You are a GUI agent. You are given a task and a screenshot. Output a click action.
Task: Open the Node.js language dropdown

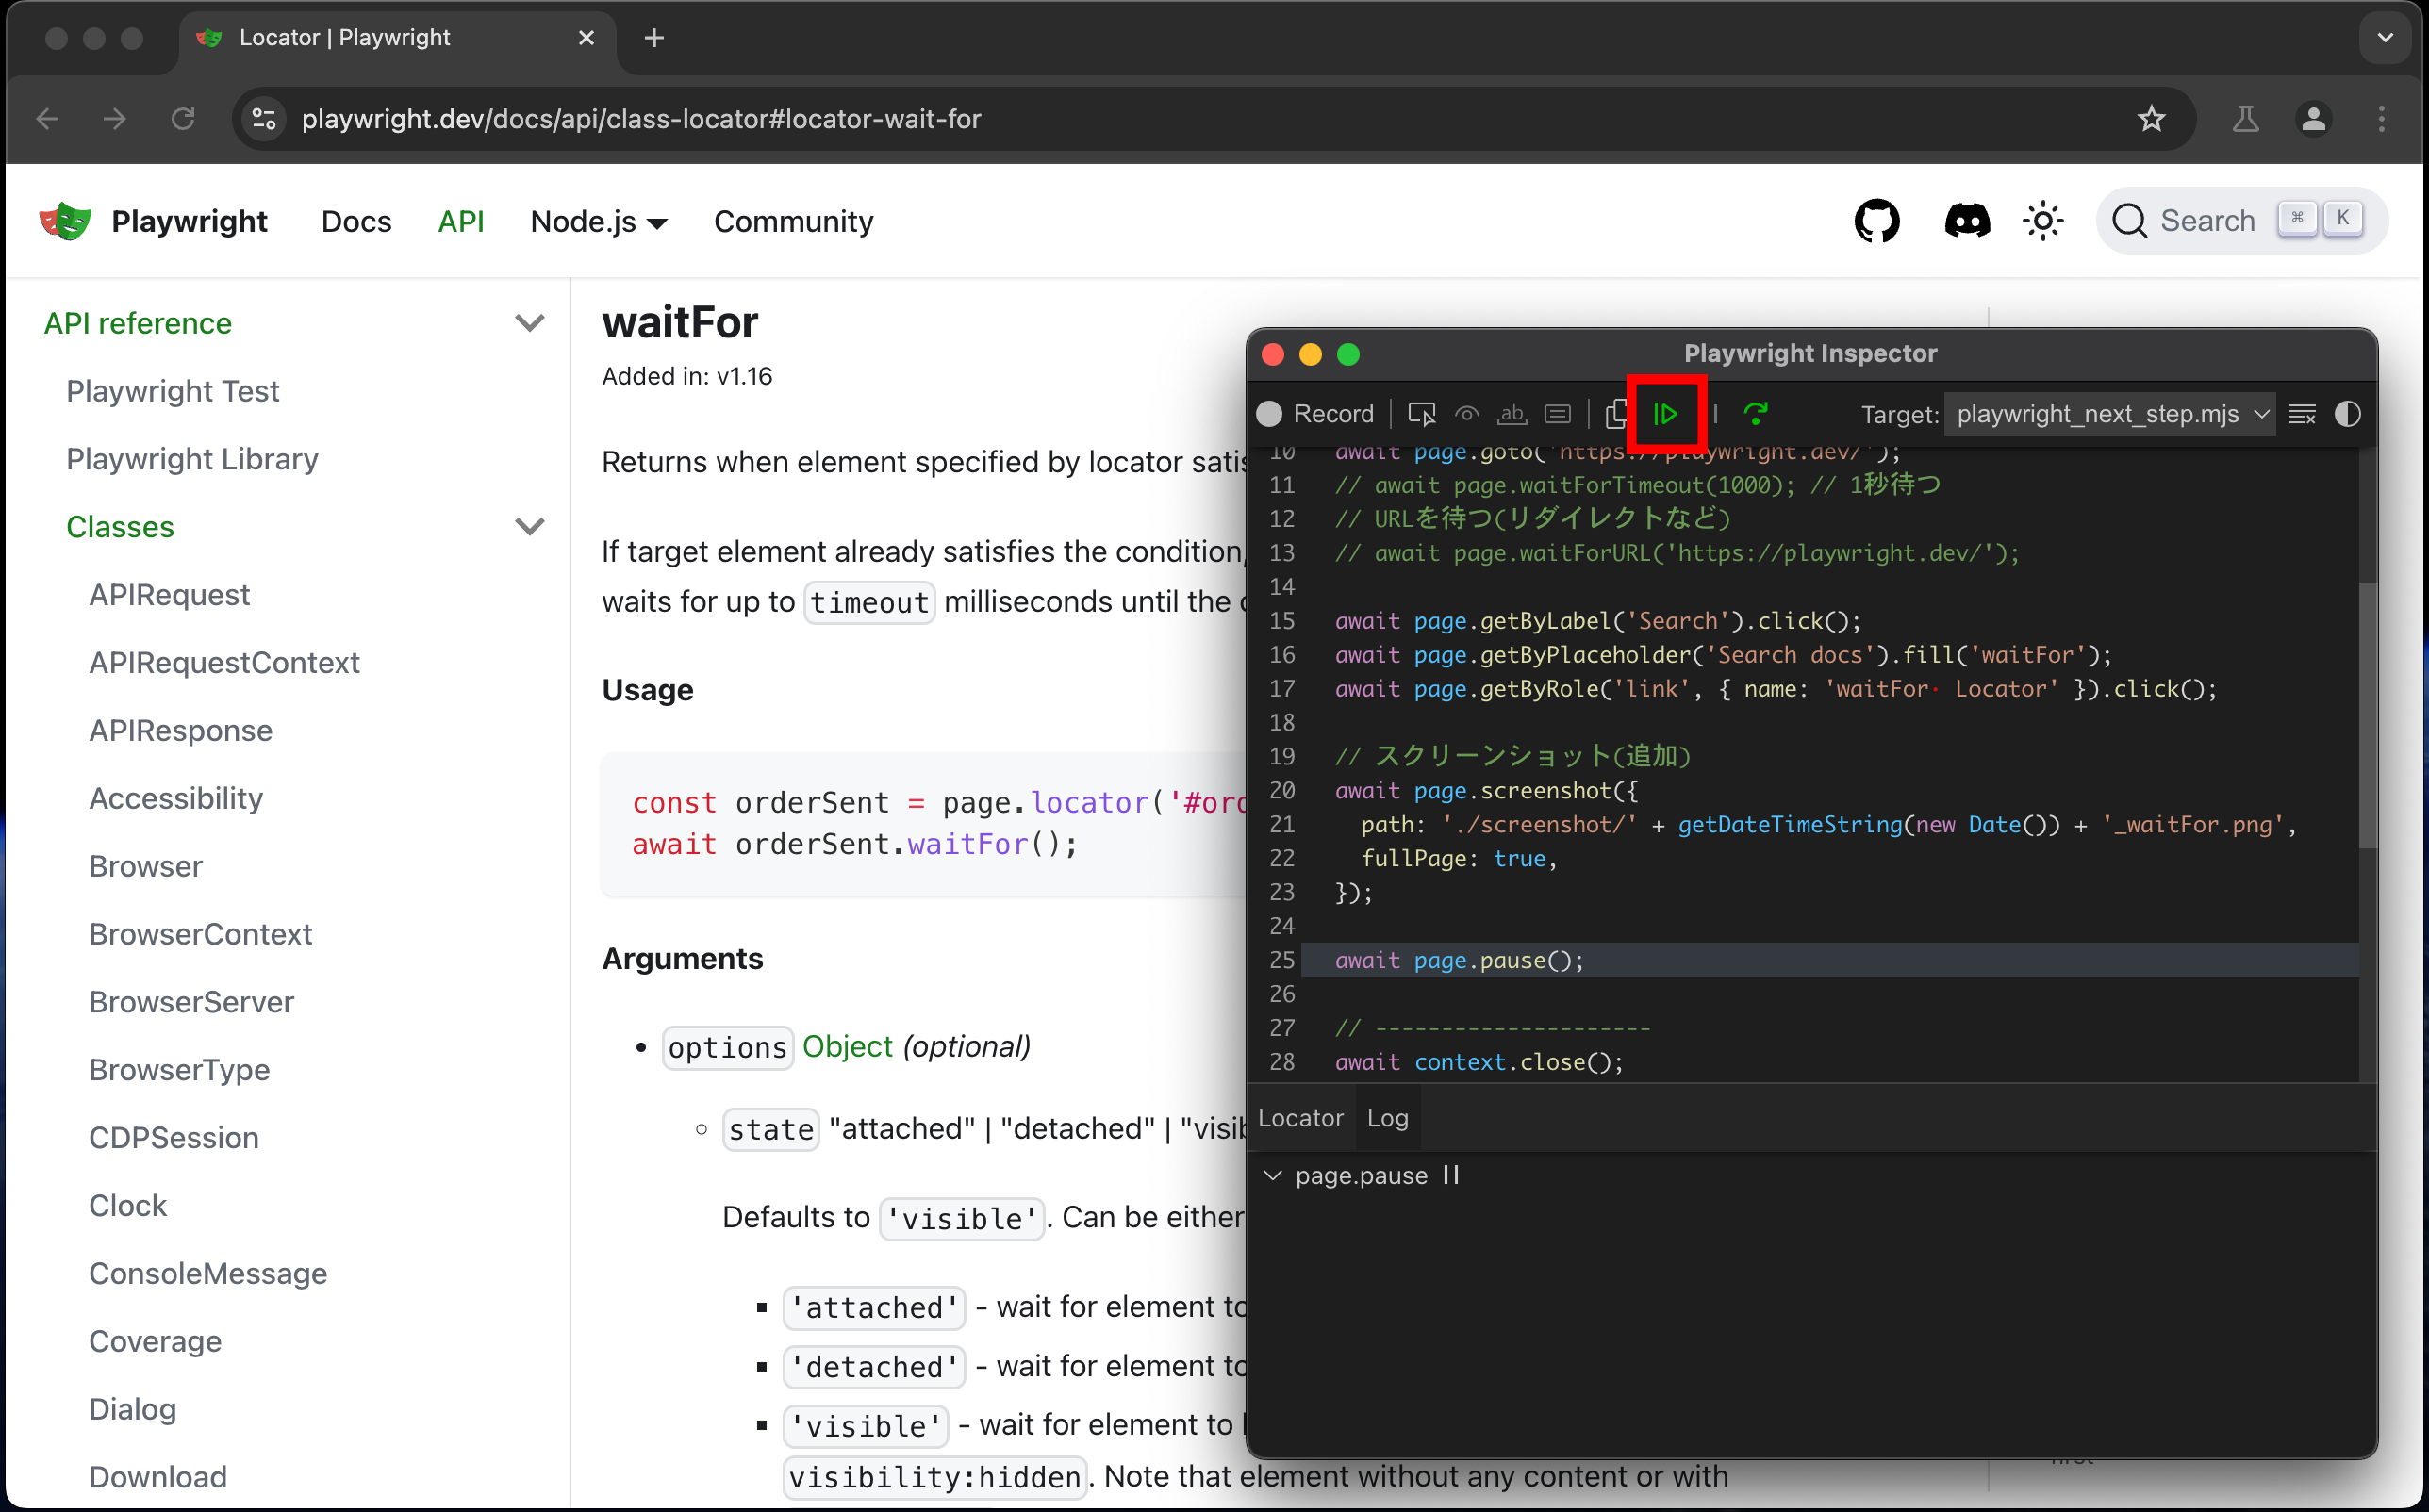pos(598,221)
